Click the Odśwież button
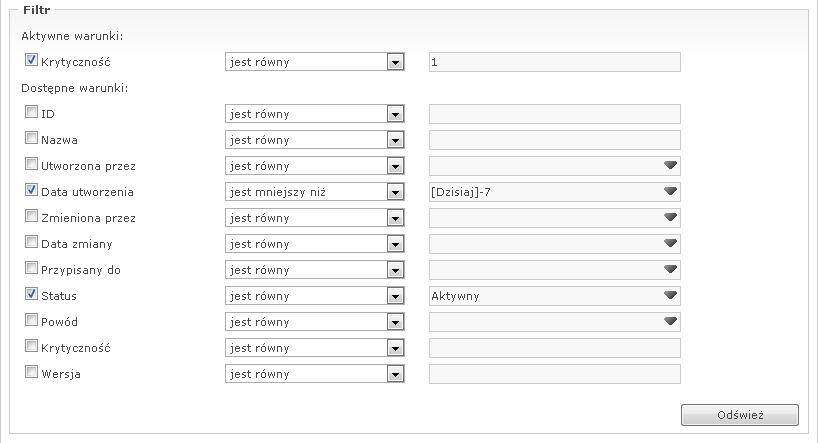The image size is (818, 443). coord(739,415)
